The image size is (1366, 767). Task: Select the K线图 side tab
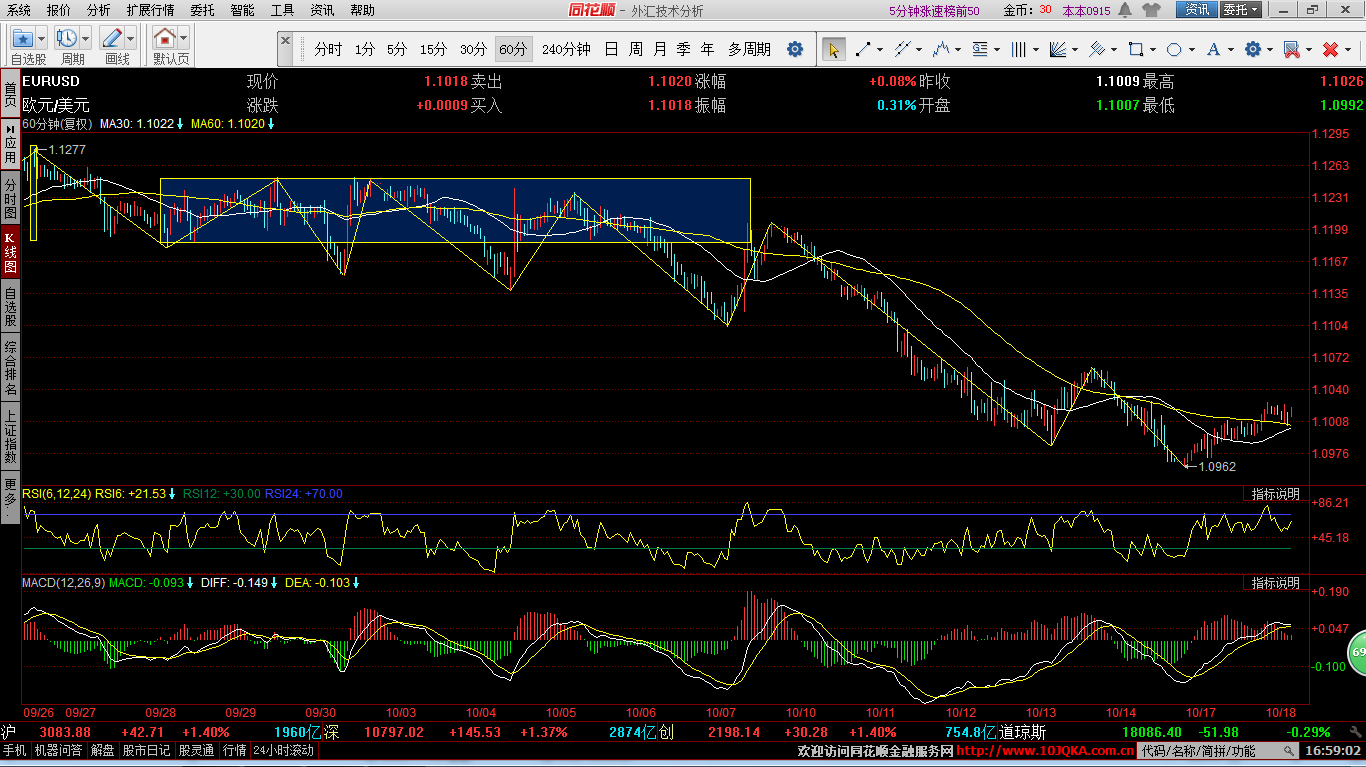click(10, 252)
